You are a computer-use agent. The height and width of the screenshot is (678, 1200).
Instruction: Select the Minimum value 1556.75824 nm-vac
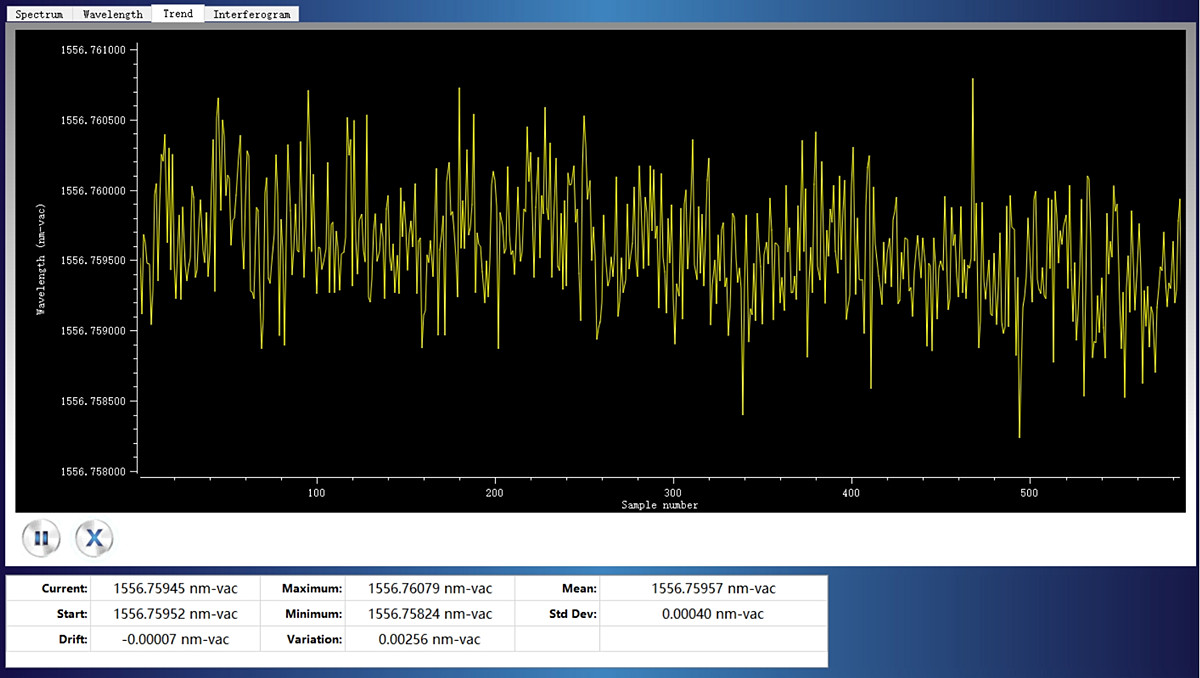[430, 613]
